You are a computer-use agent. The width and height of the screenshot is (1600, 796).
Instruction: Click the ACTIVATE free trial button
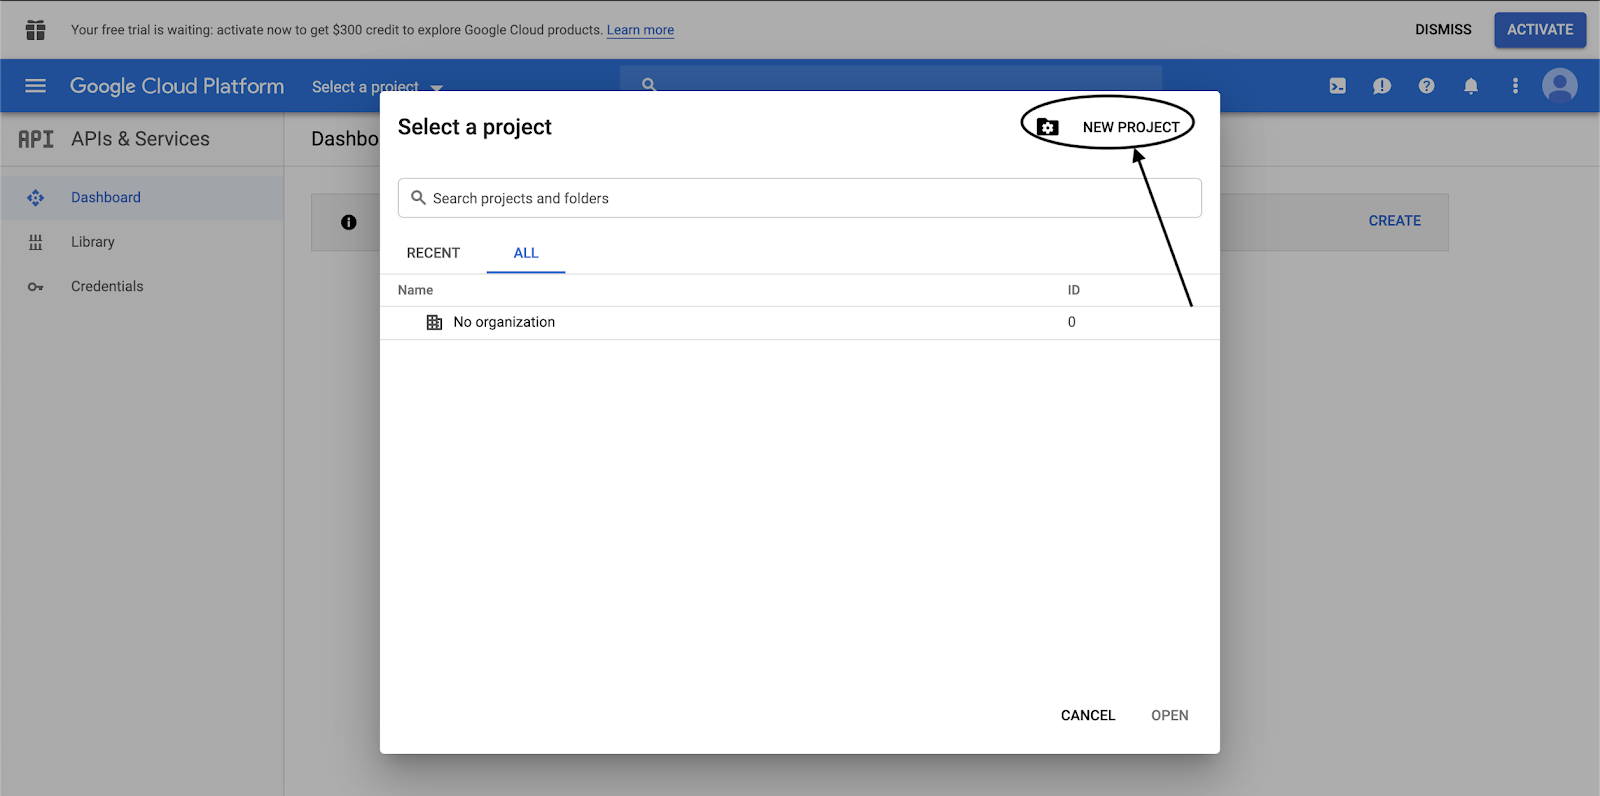coord(1539,30)
